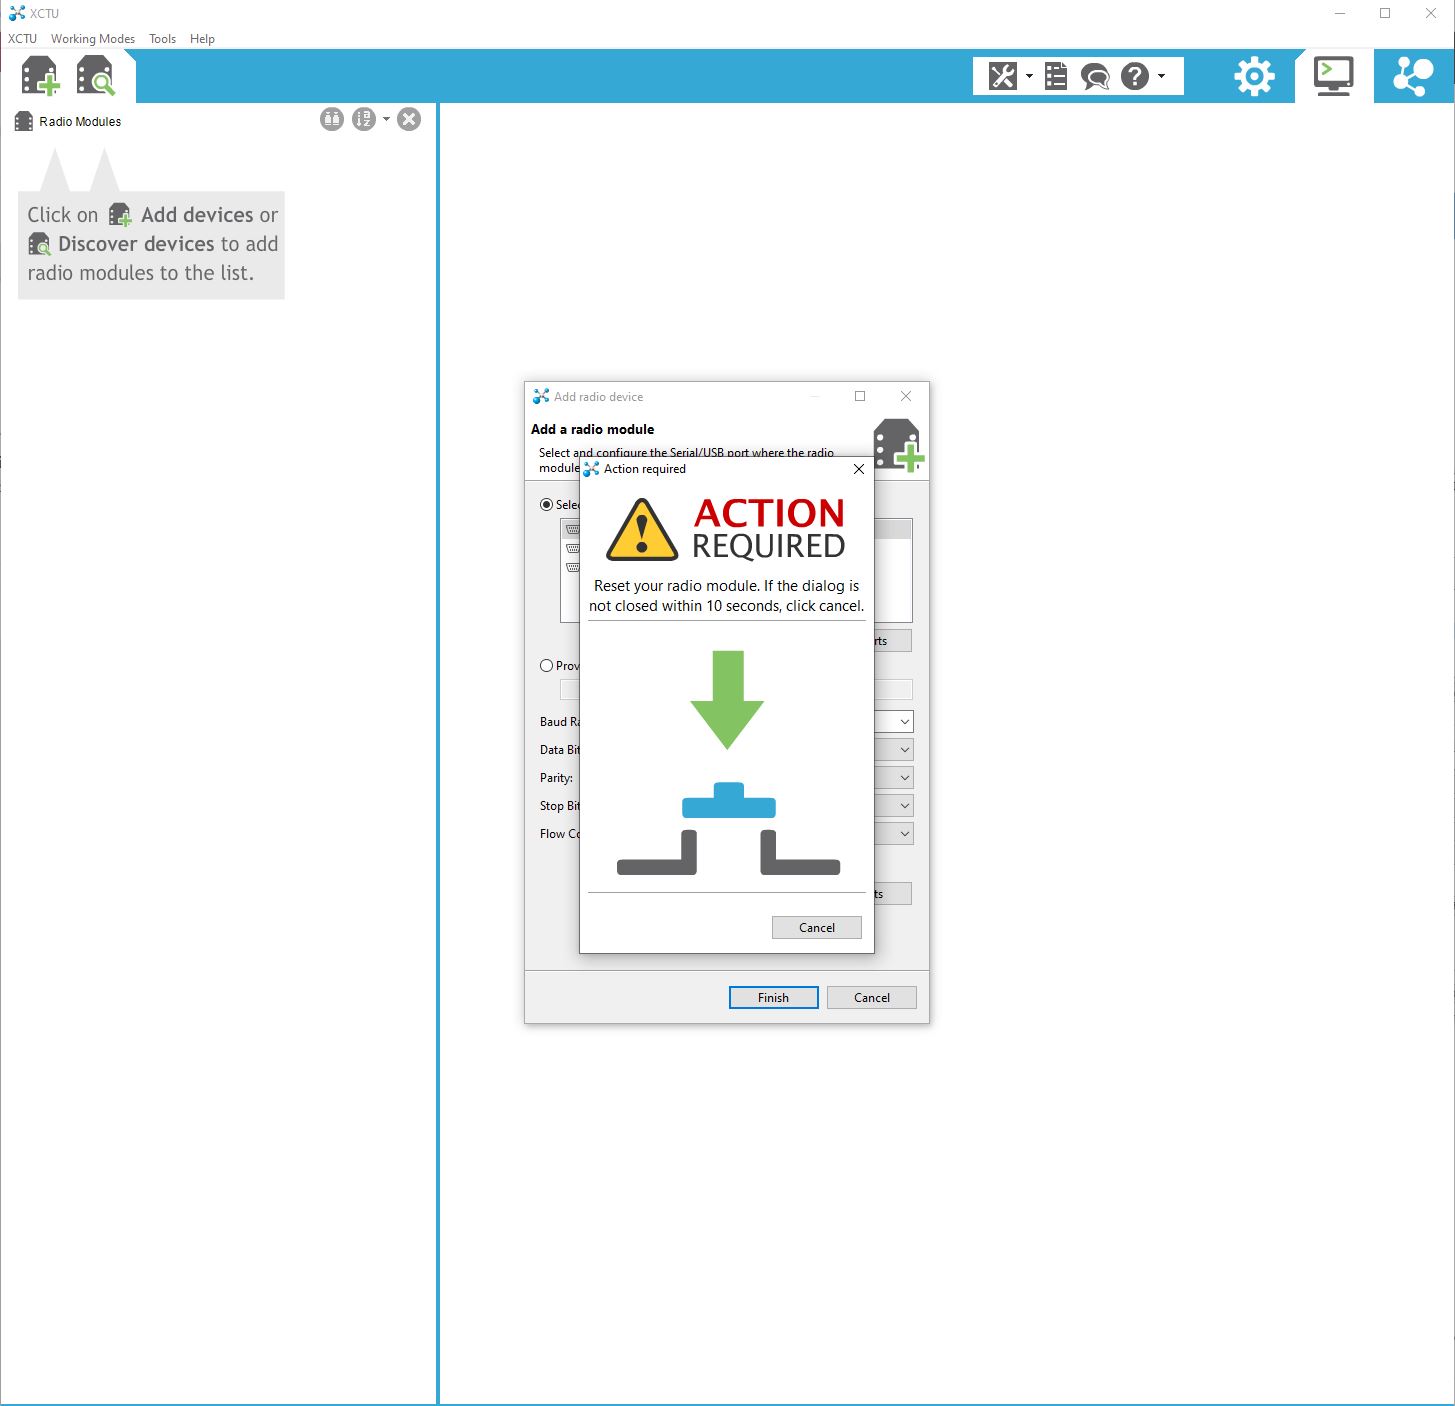Click the sort radio modules icon

coord(363,120)
